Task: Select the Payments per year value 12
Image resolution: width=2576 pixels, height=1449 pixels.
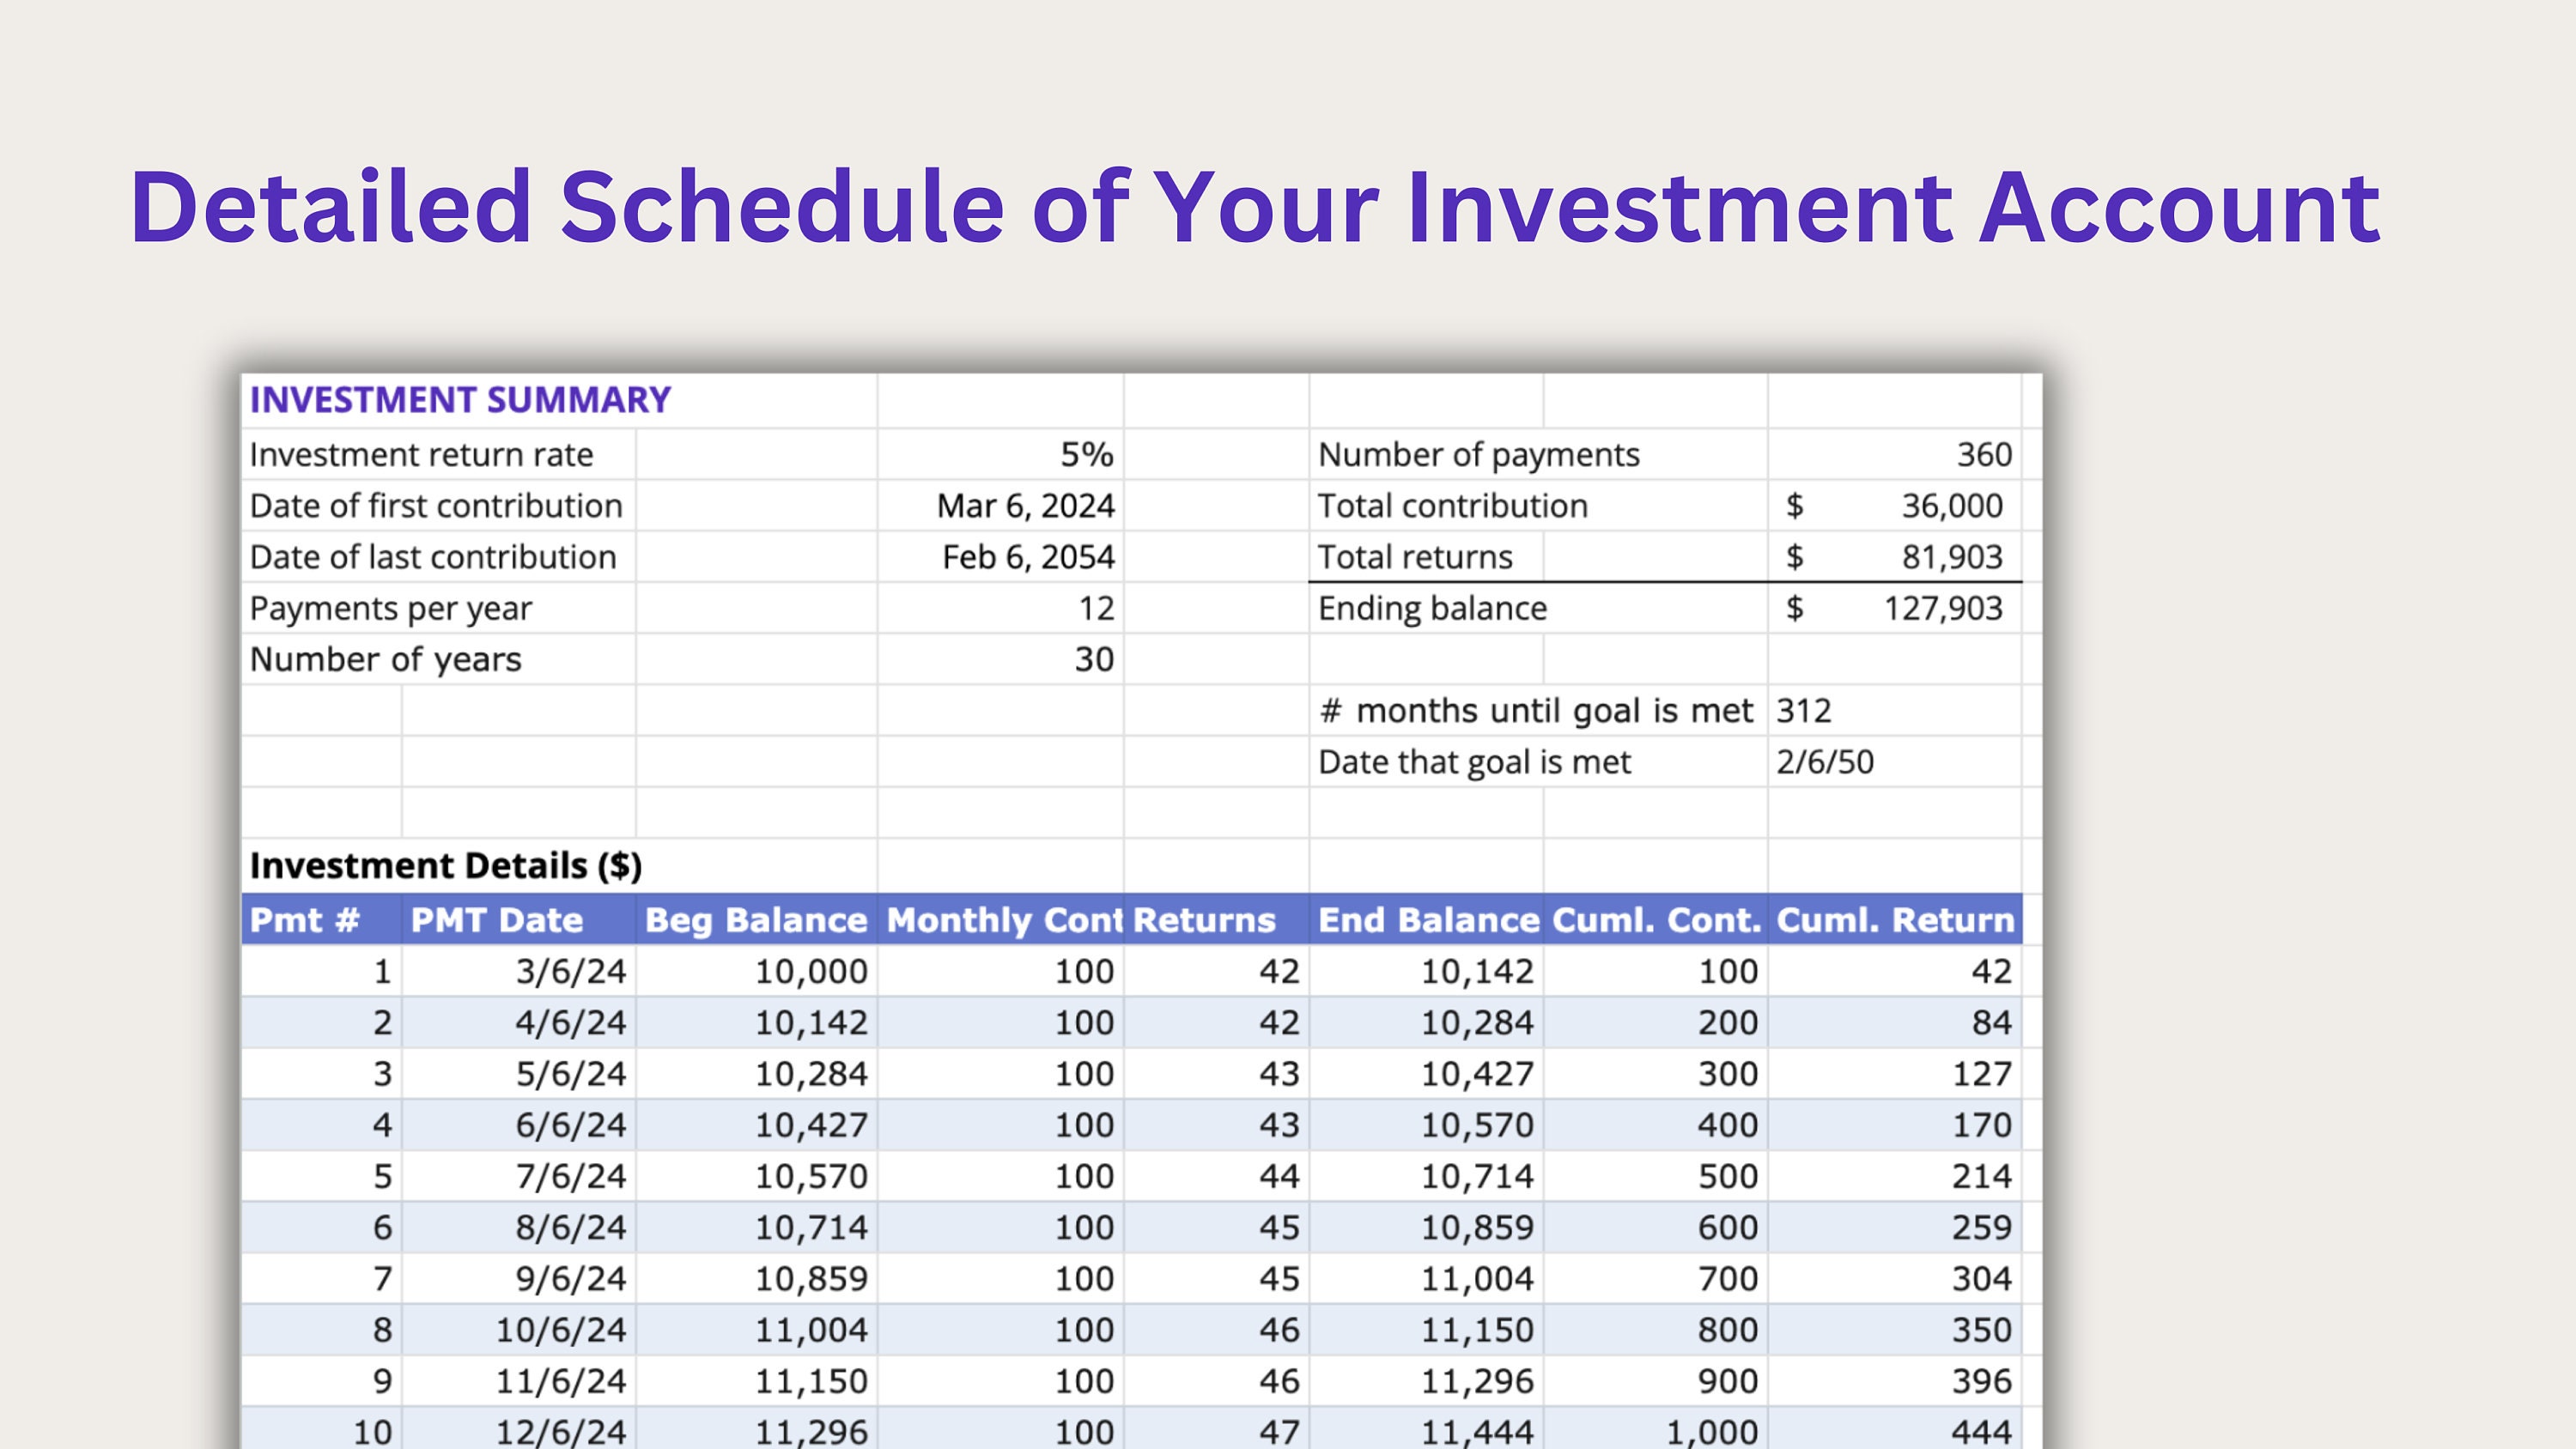Action: tap(1097, 608)
